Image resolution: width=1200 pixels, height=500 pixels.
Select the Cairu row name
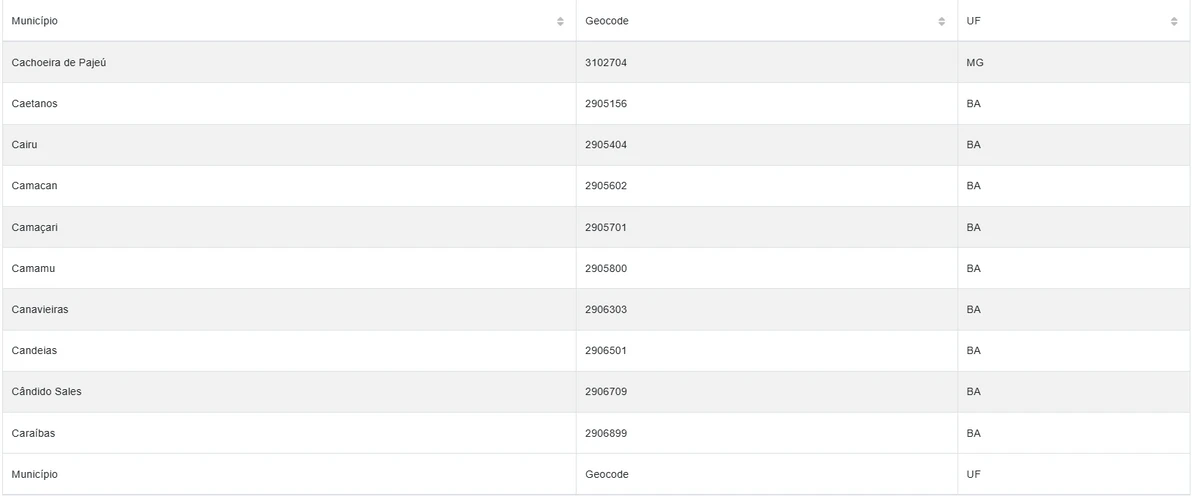[x=25, y=145]
